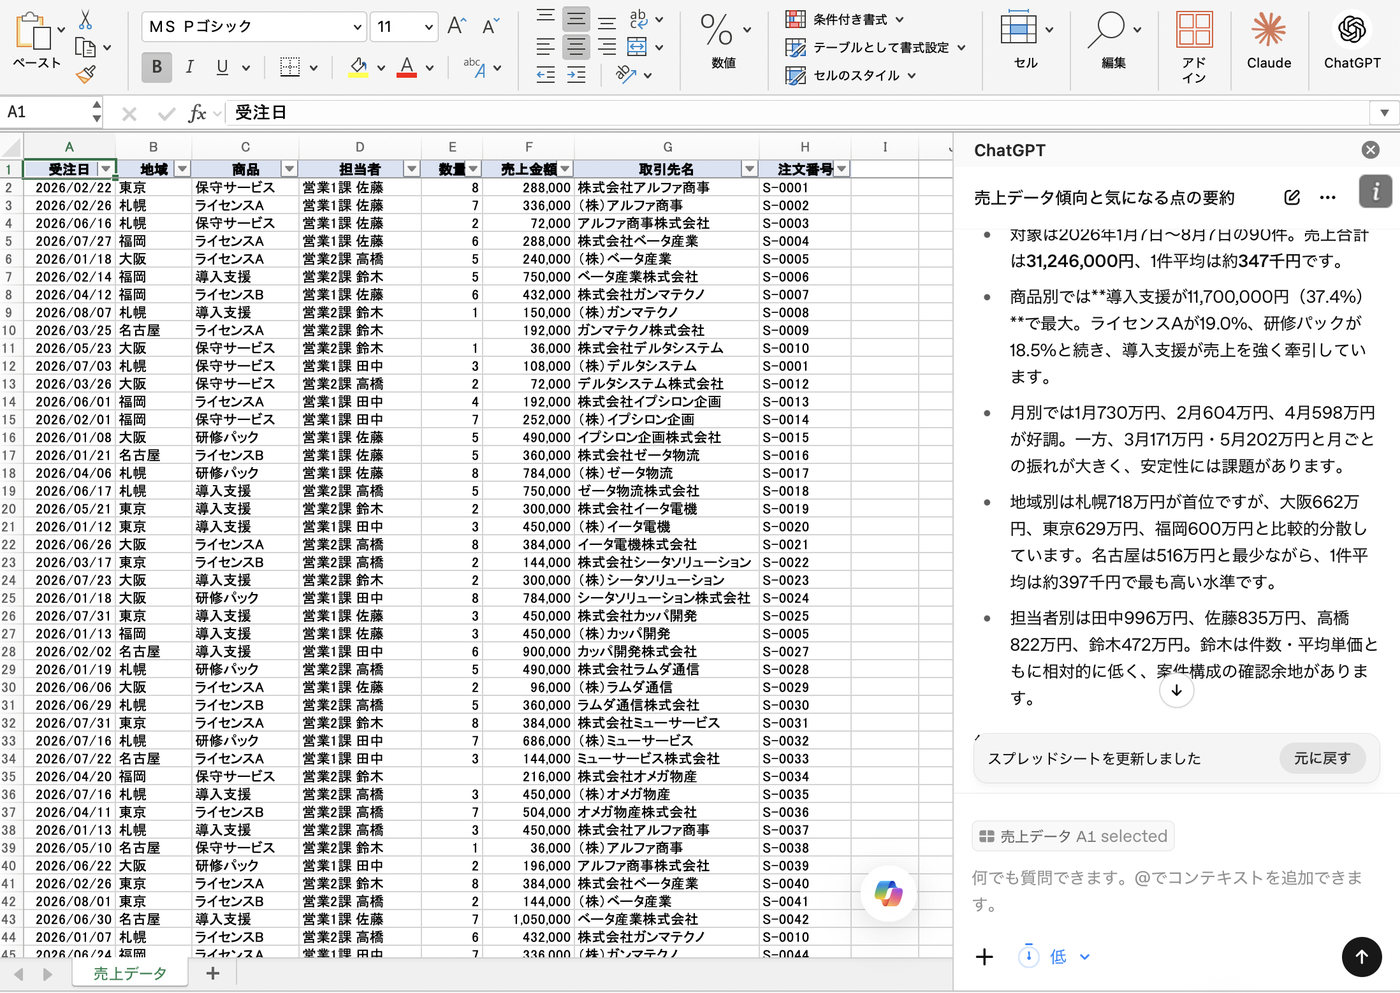Image resolution: width=1400 pixels, height=993 pixels.
Task: Decrease font size with the smaller A icon
Action: [490, 26]
